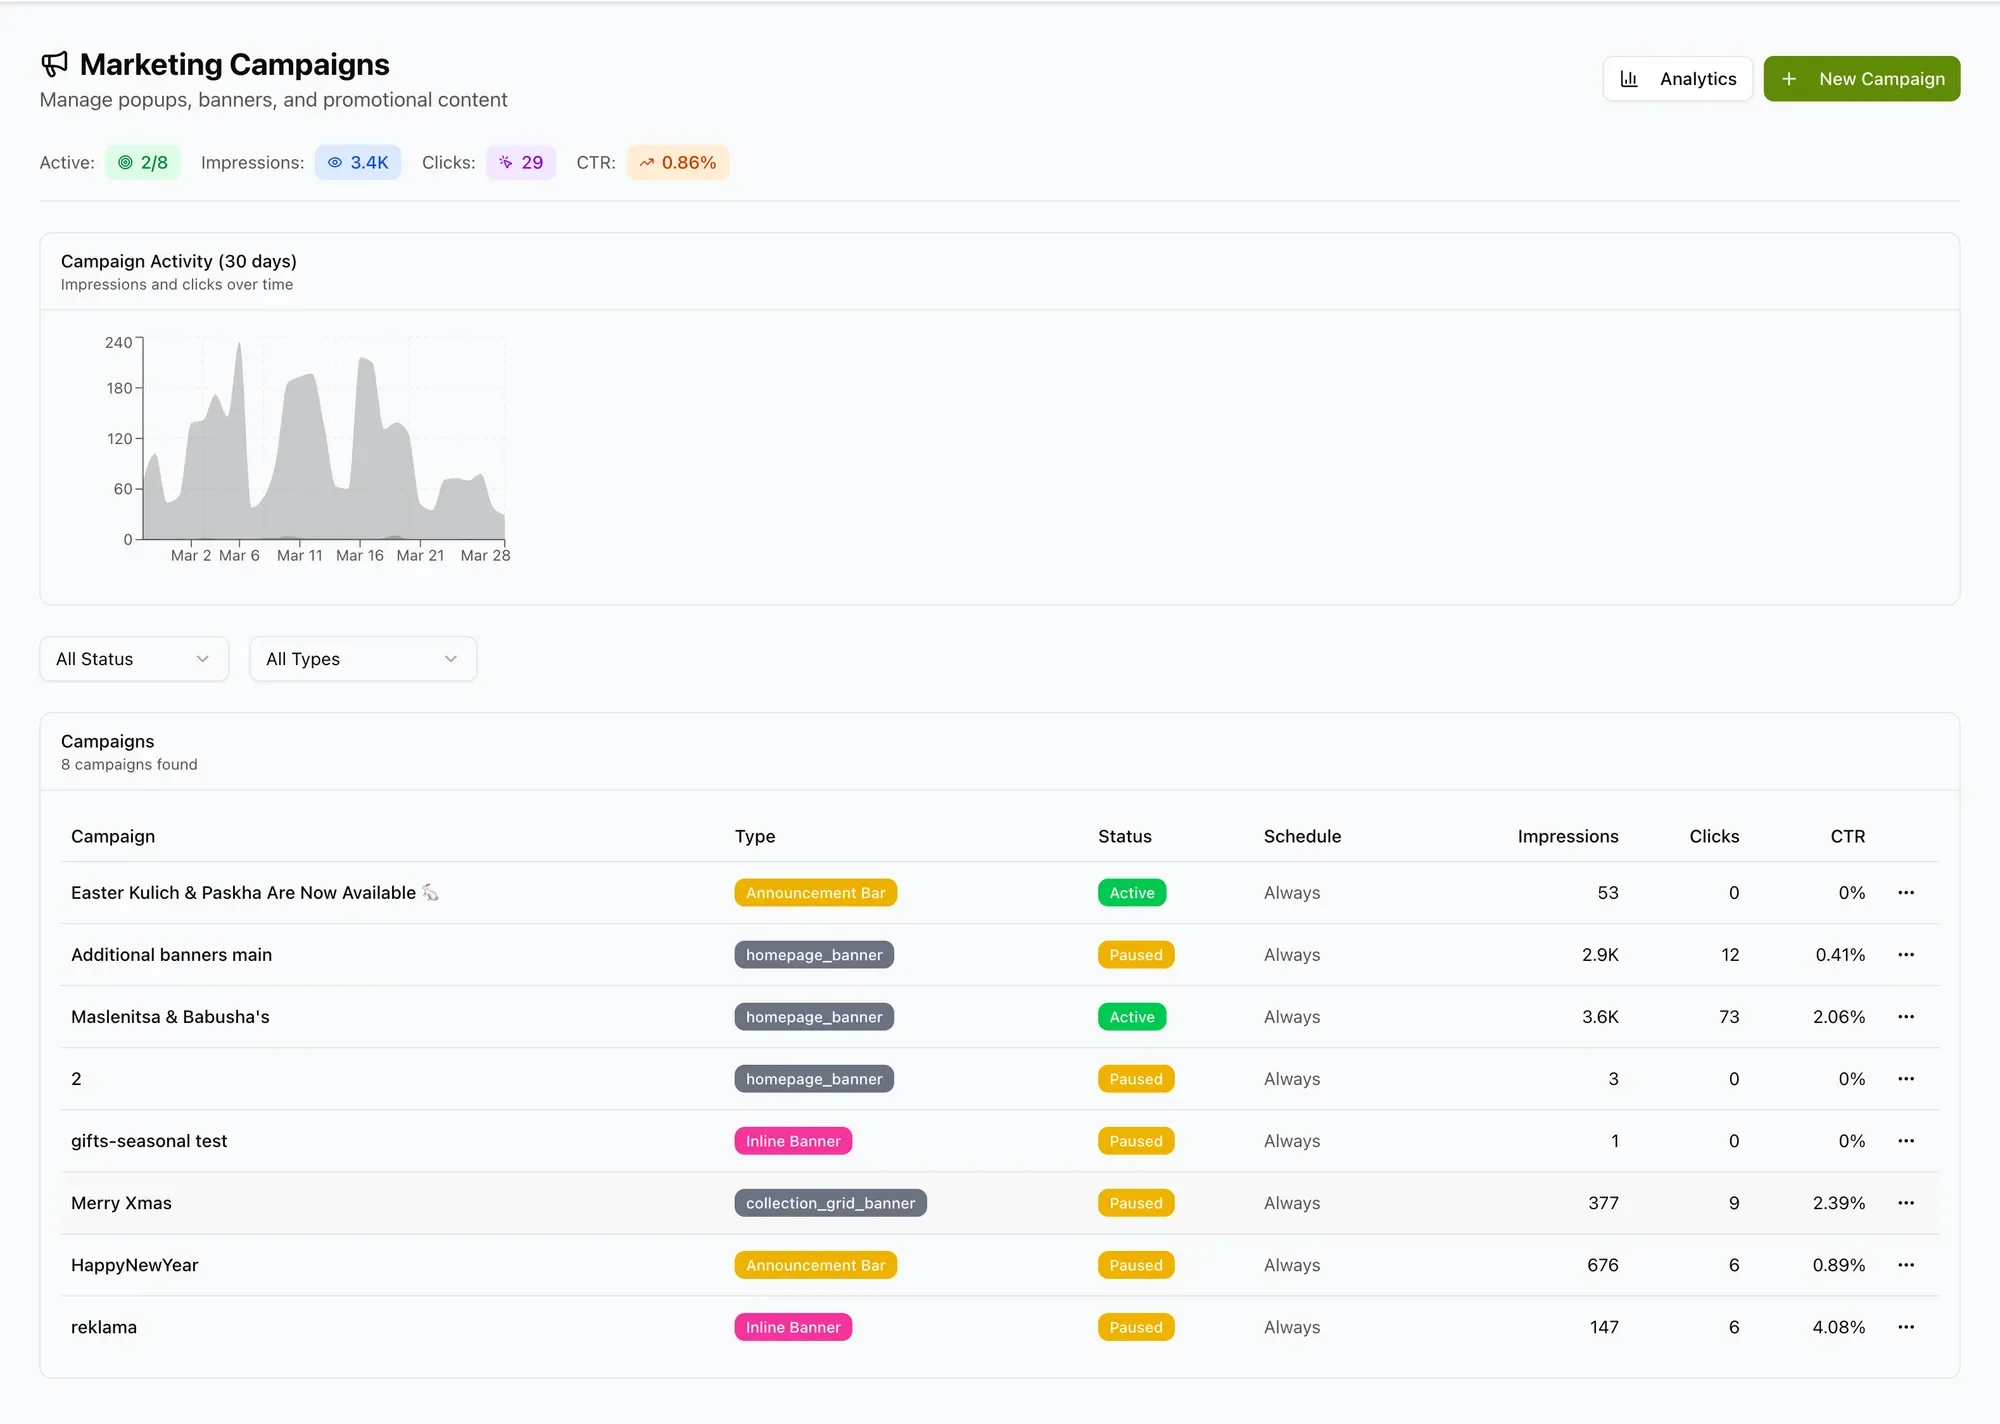Click the CTR column header

tap(1848, 836)
